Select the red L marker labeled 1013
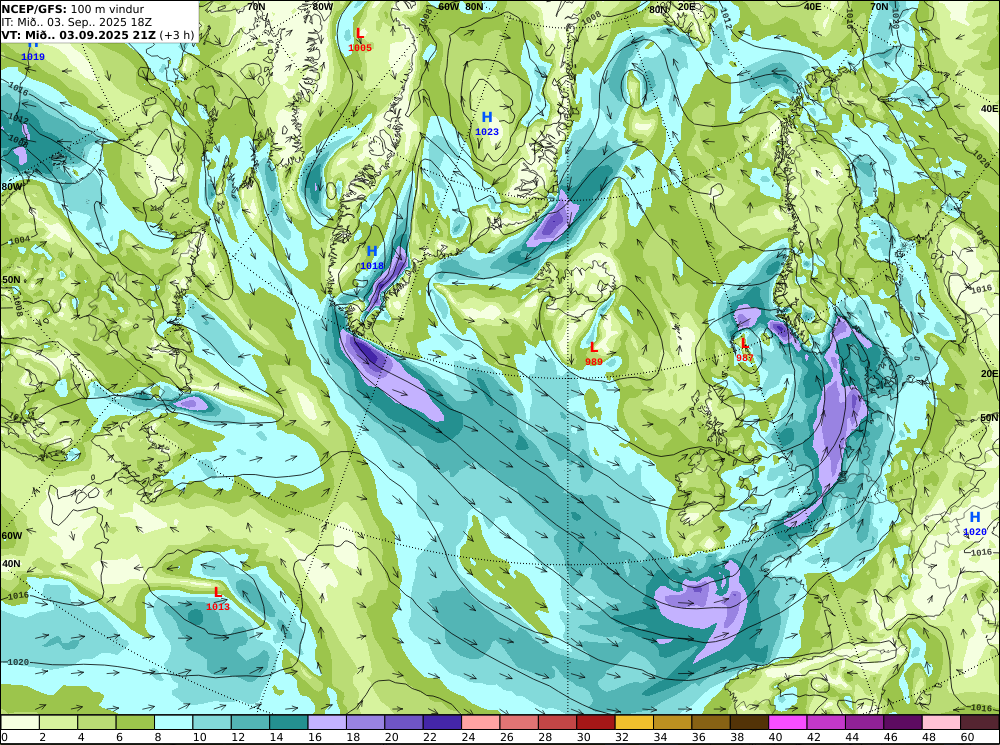Image resolution: width=1000 pixels, height=745 pixels. pyautogui.click(x=217, y=593)
